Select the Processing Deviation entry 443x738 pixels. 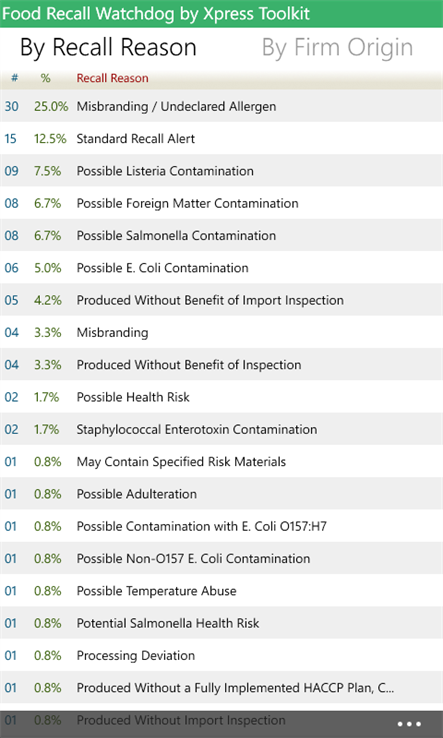pyautogui.click(x=221, y=655)
